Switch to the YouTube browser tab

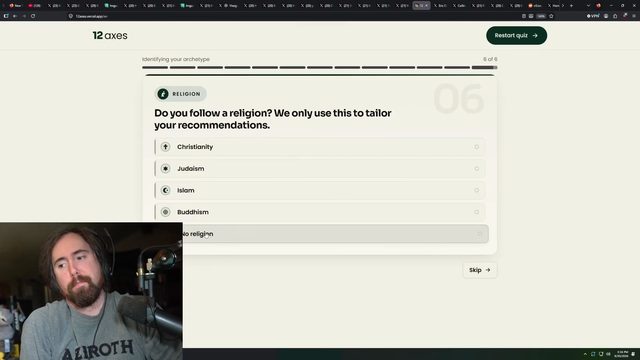click(x=35, y=6)
